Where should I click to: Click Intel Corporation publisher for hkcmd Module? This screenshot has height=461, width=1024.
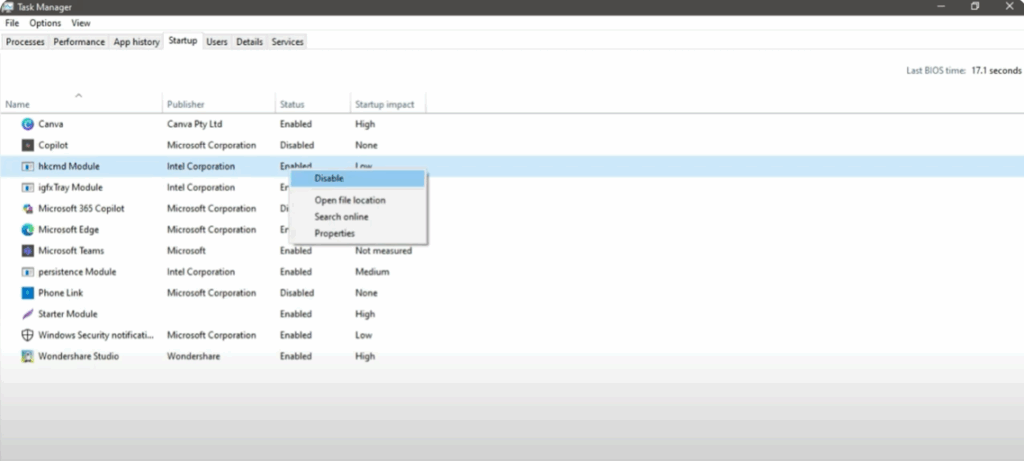(x=201, y=167)
